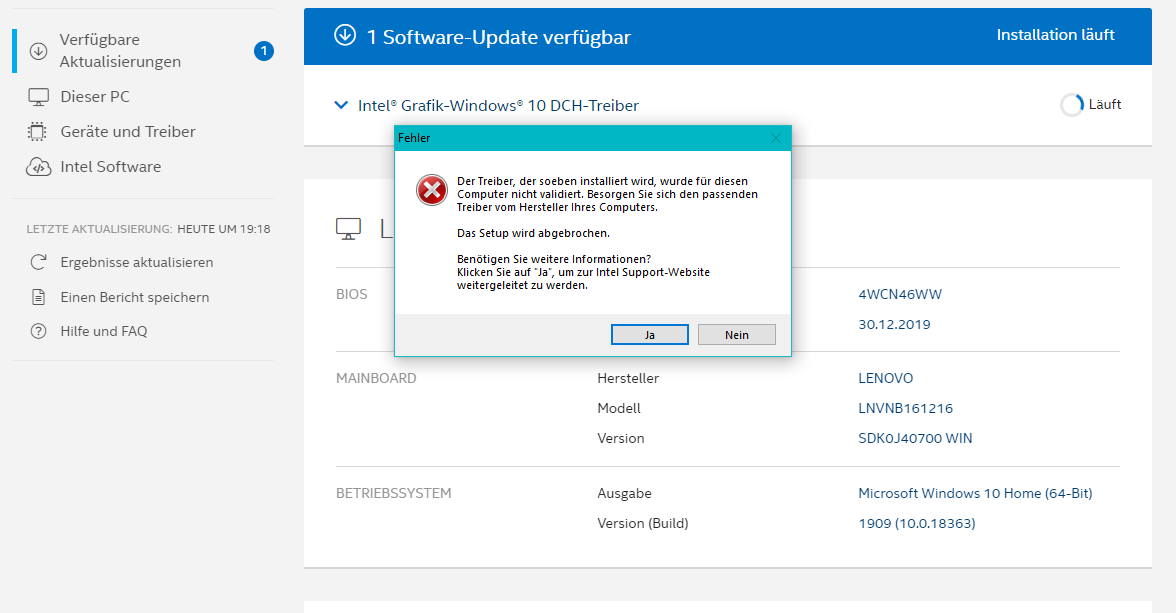1176x613 pixels.
Task: Click OS build value 1909 (10.0.18363)
Action: (916, 523)
